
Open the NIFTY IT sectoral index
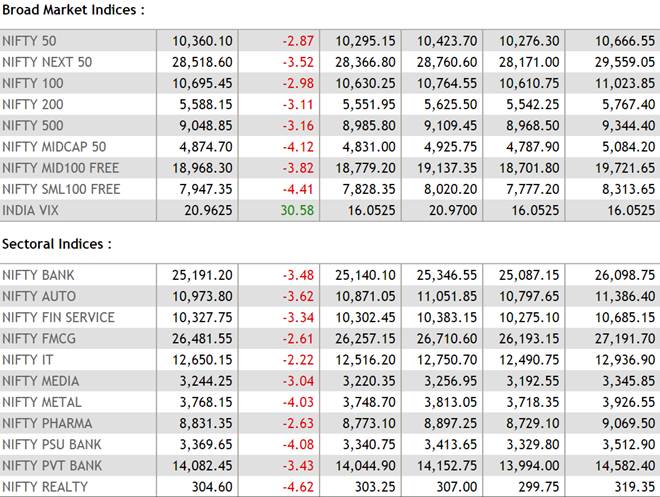[x=27, y=360]
